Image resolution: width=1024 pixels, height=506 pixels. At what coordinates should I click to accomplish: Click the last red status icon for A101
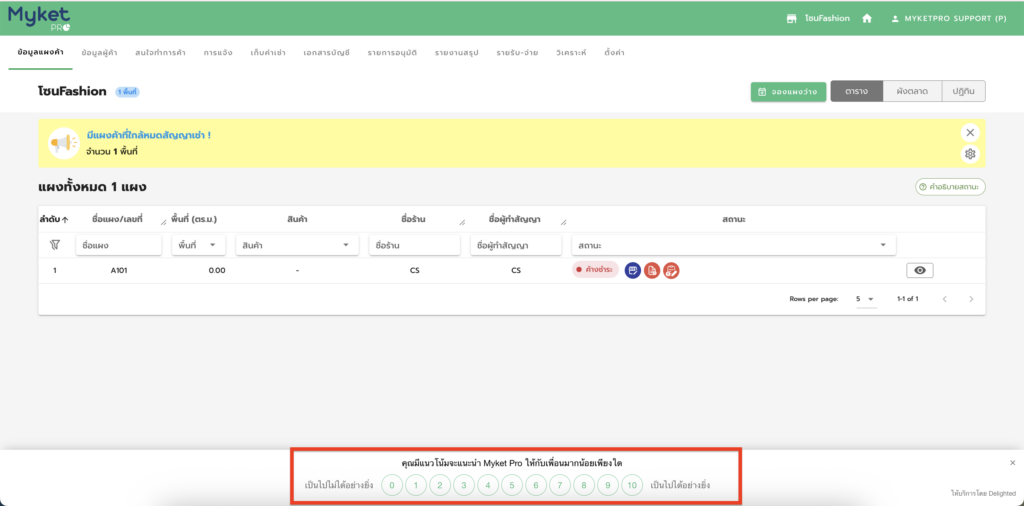671,270
